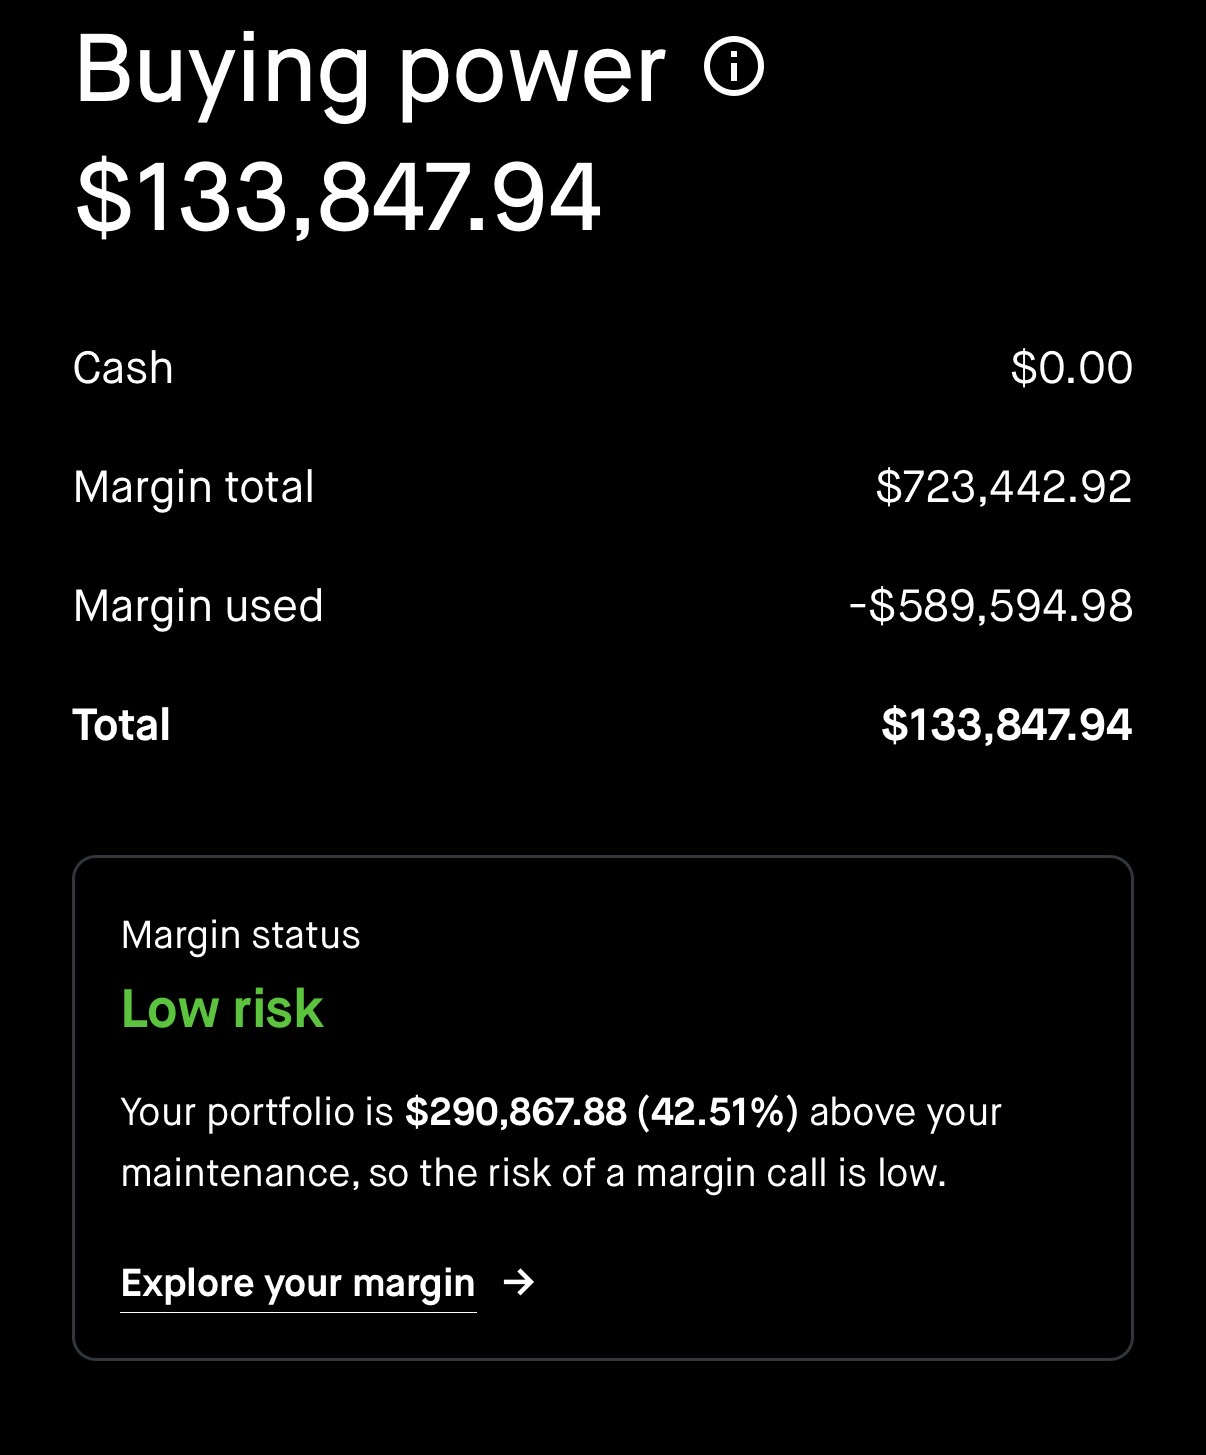Tap the $0.00 cash value
This screenshot has width=1206, height=1455.
(1071, 368)
